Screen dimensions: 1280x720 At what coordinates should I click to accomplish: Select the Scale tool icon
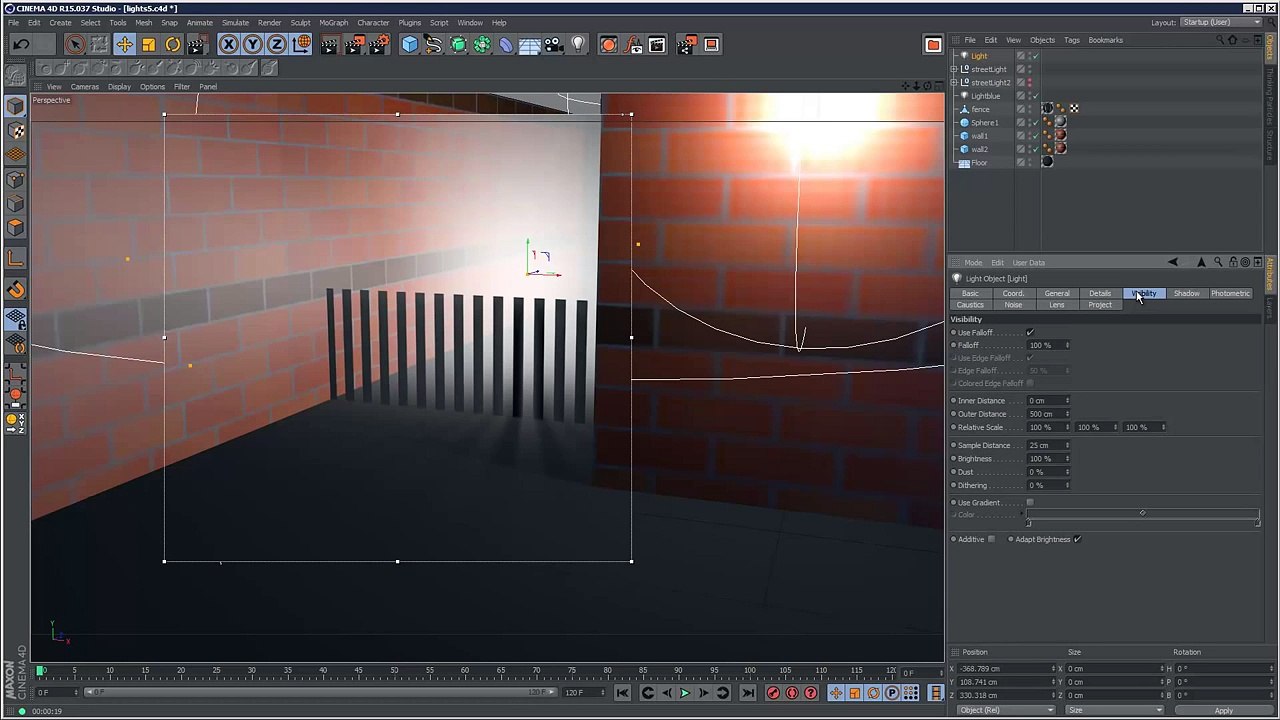click(x=148, y=44)
